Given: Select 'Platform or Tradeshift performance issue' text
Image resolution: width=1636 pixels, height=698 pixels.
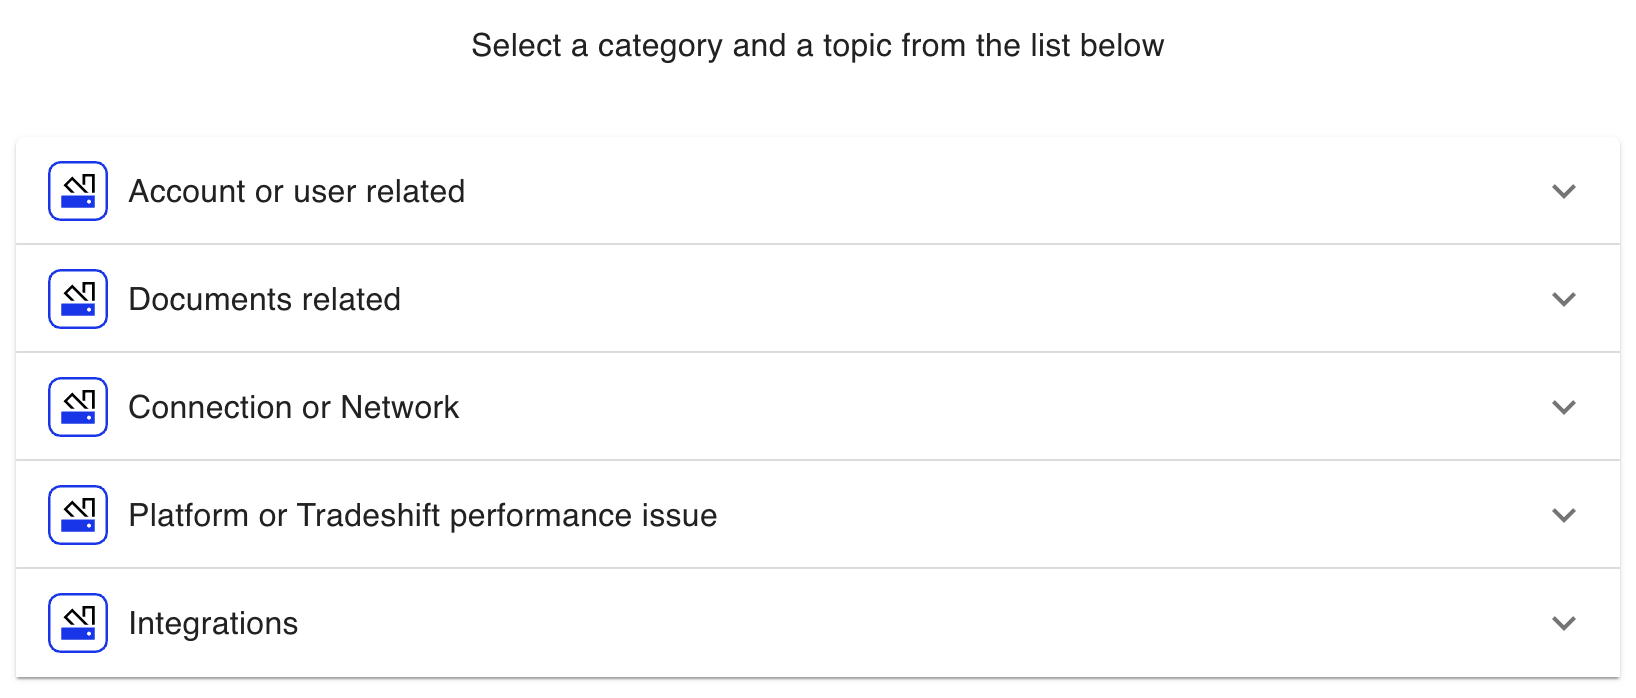Looking at the screenshot, I should 423,515.
